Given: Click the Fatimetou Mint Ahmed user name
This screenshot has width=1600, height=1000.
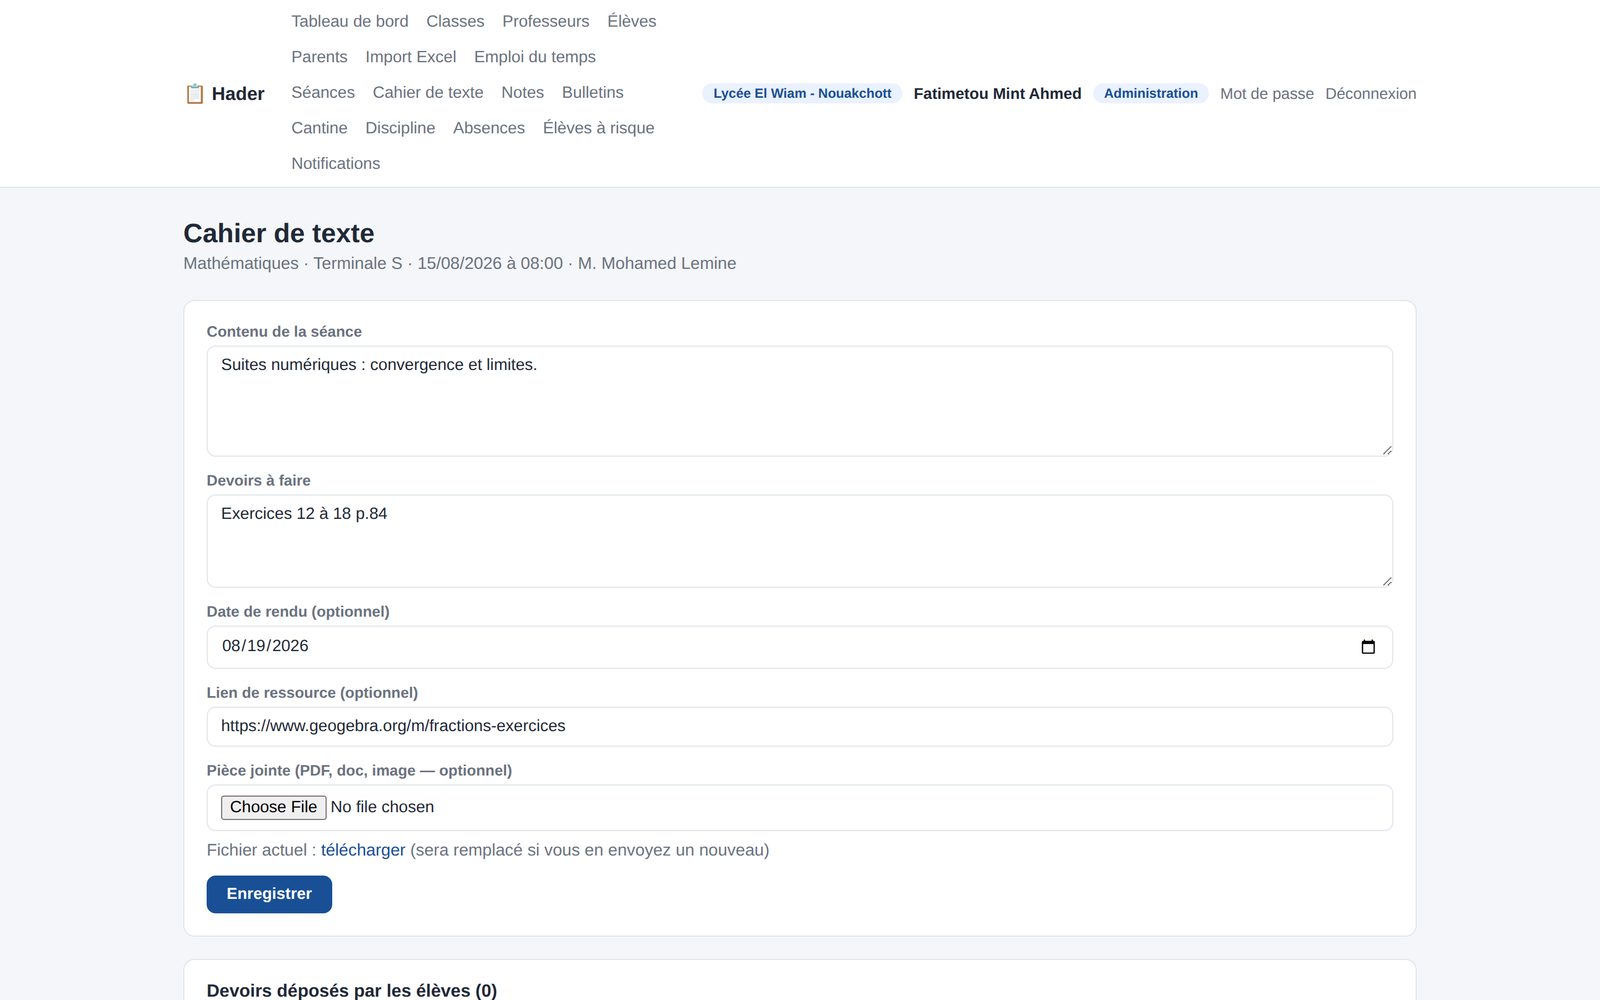Looking at the screenshot, I should coord(997,94).
